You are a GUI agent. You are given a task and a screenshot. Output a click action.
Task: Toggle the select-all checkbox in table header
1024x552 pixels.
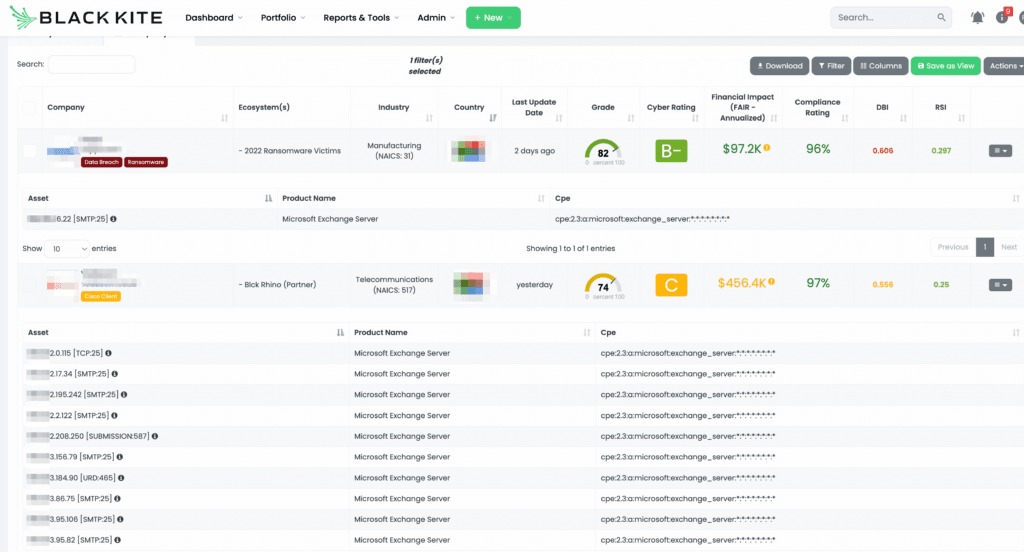29,107
